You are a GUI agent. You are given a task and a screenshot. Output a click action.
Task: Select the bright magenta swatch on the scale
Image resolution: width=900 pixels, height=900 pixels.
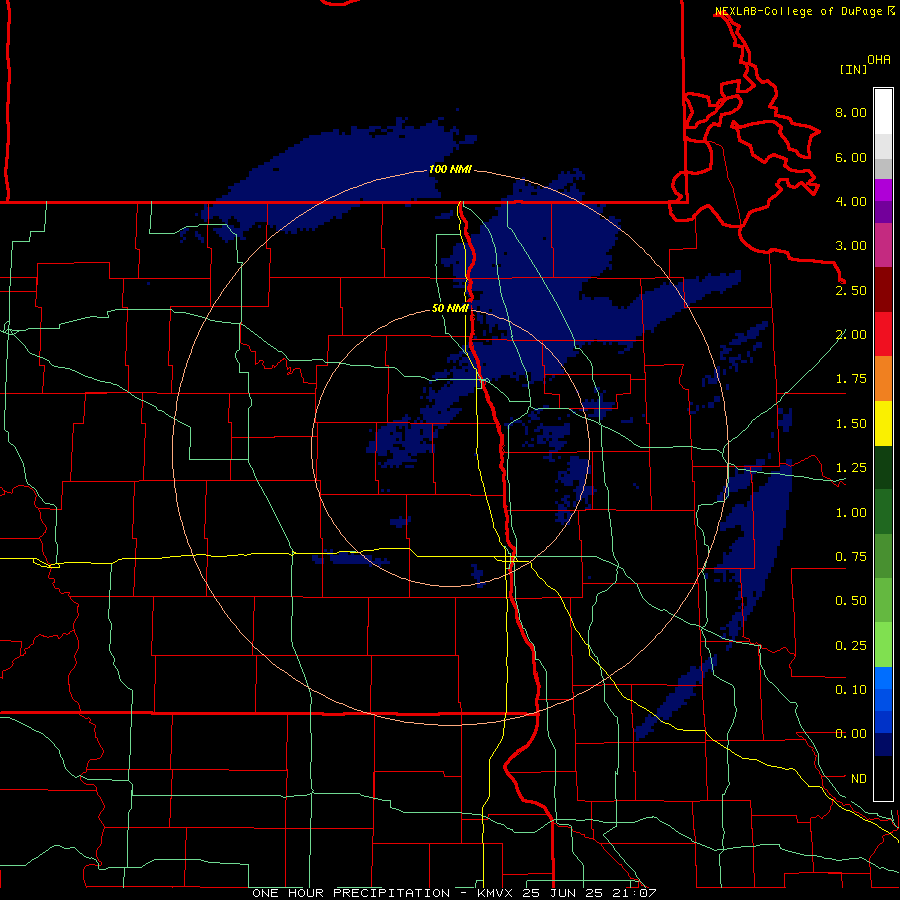883,190
